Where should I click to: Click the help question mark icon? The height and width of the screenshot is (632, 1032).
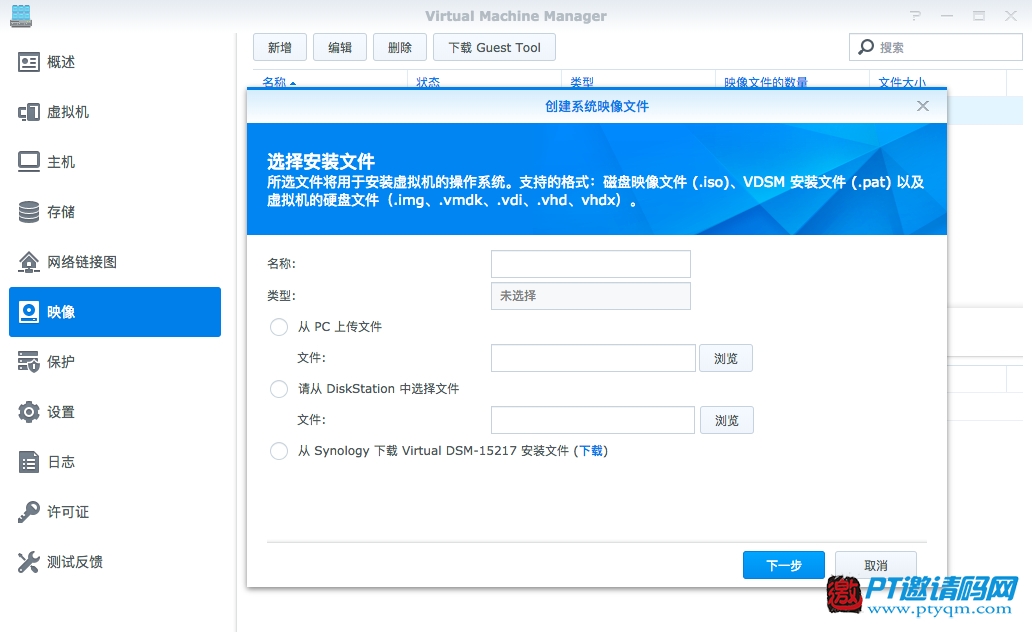coord(915,15)
